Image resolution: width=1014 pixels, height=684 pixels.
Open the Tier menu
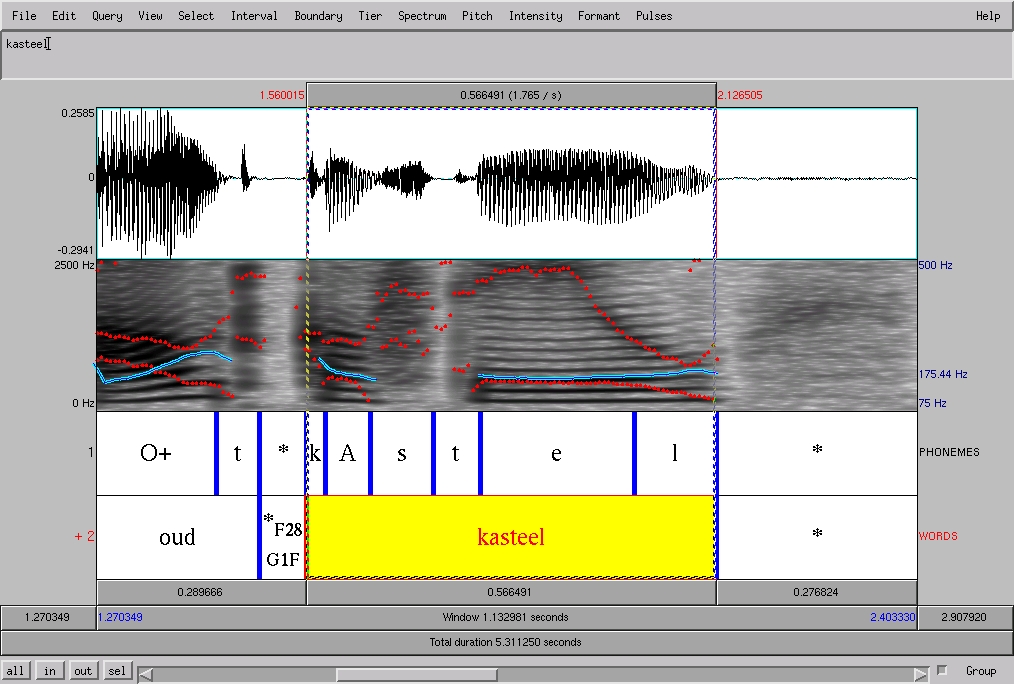pos(370,16)
